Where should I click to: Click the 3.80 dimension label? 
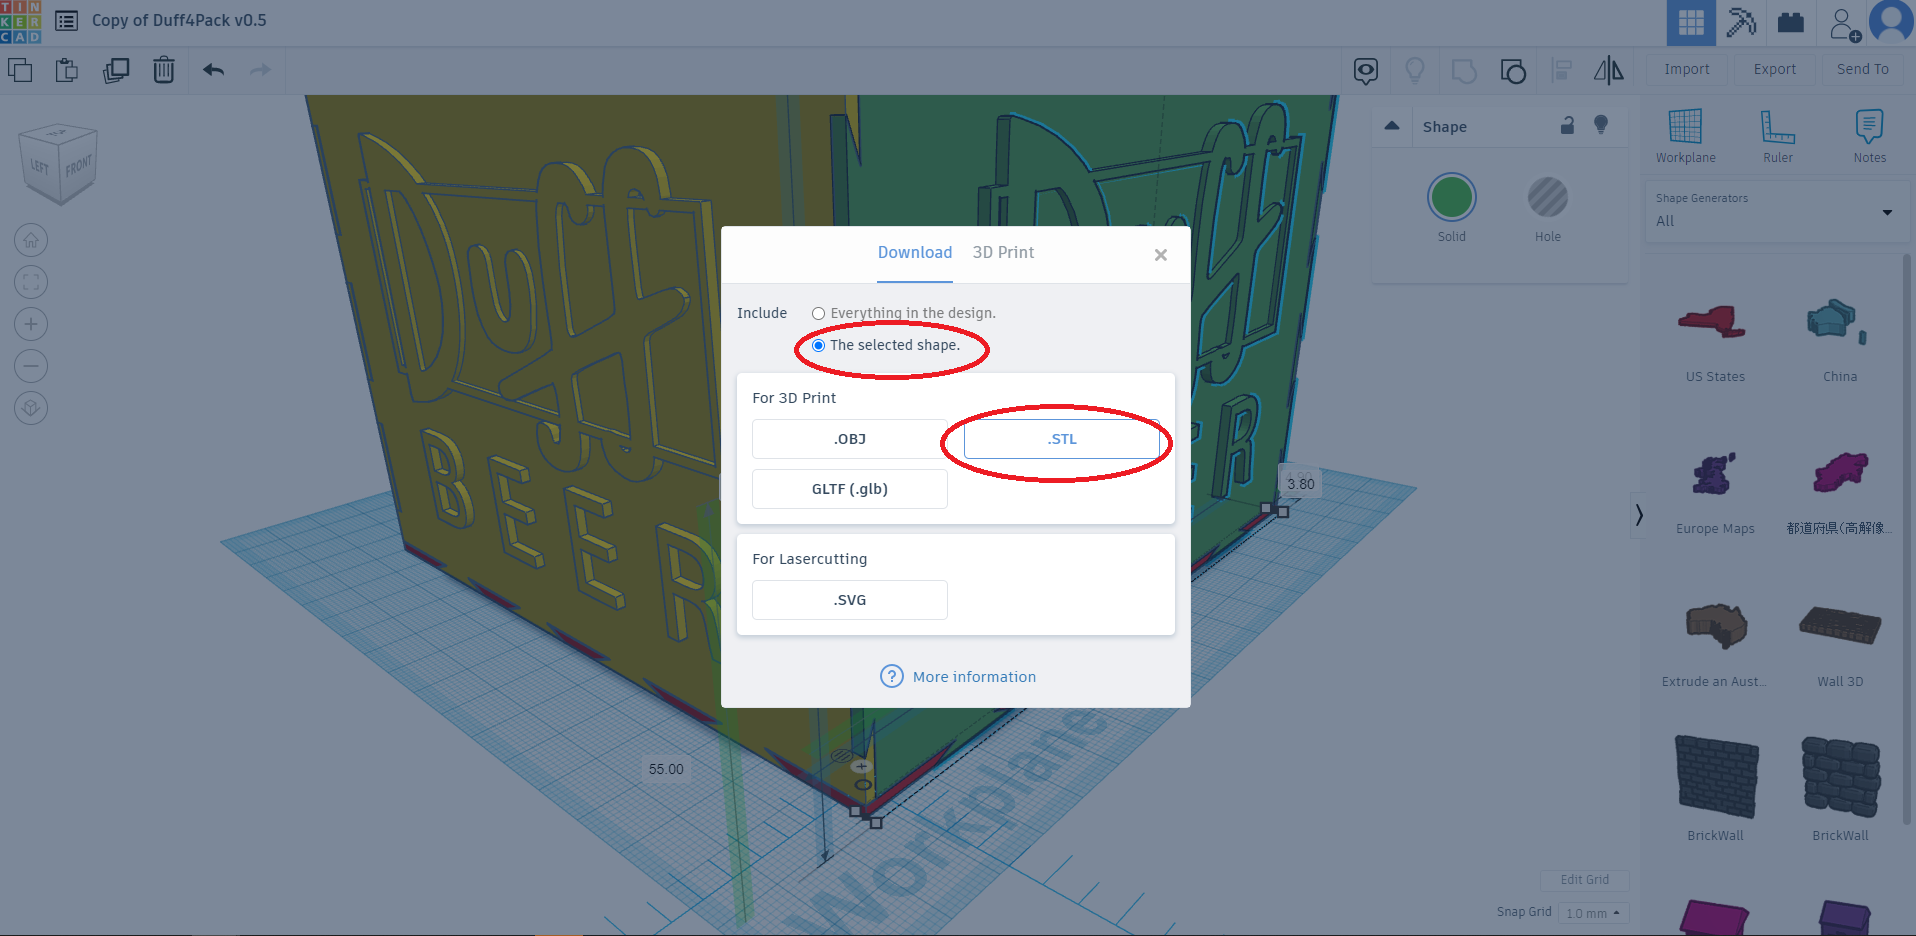coord(1301,484)
